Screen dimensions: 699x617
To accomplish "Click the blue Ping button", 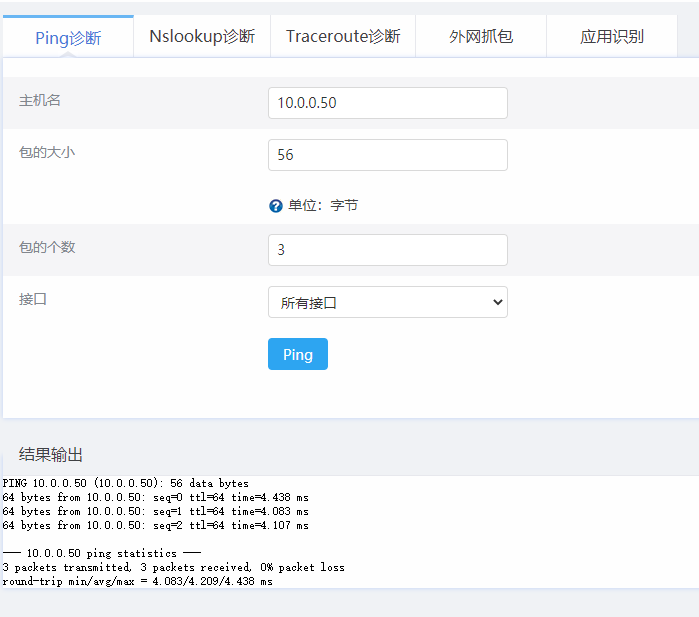I will pyautogui.click(x=298, y=354).
